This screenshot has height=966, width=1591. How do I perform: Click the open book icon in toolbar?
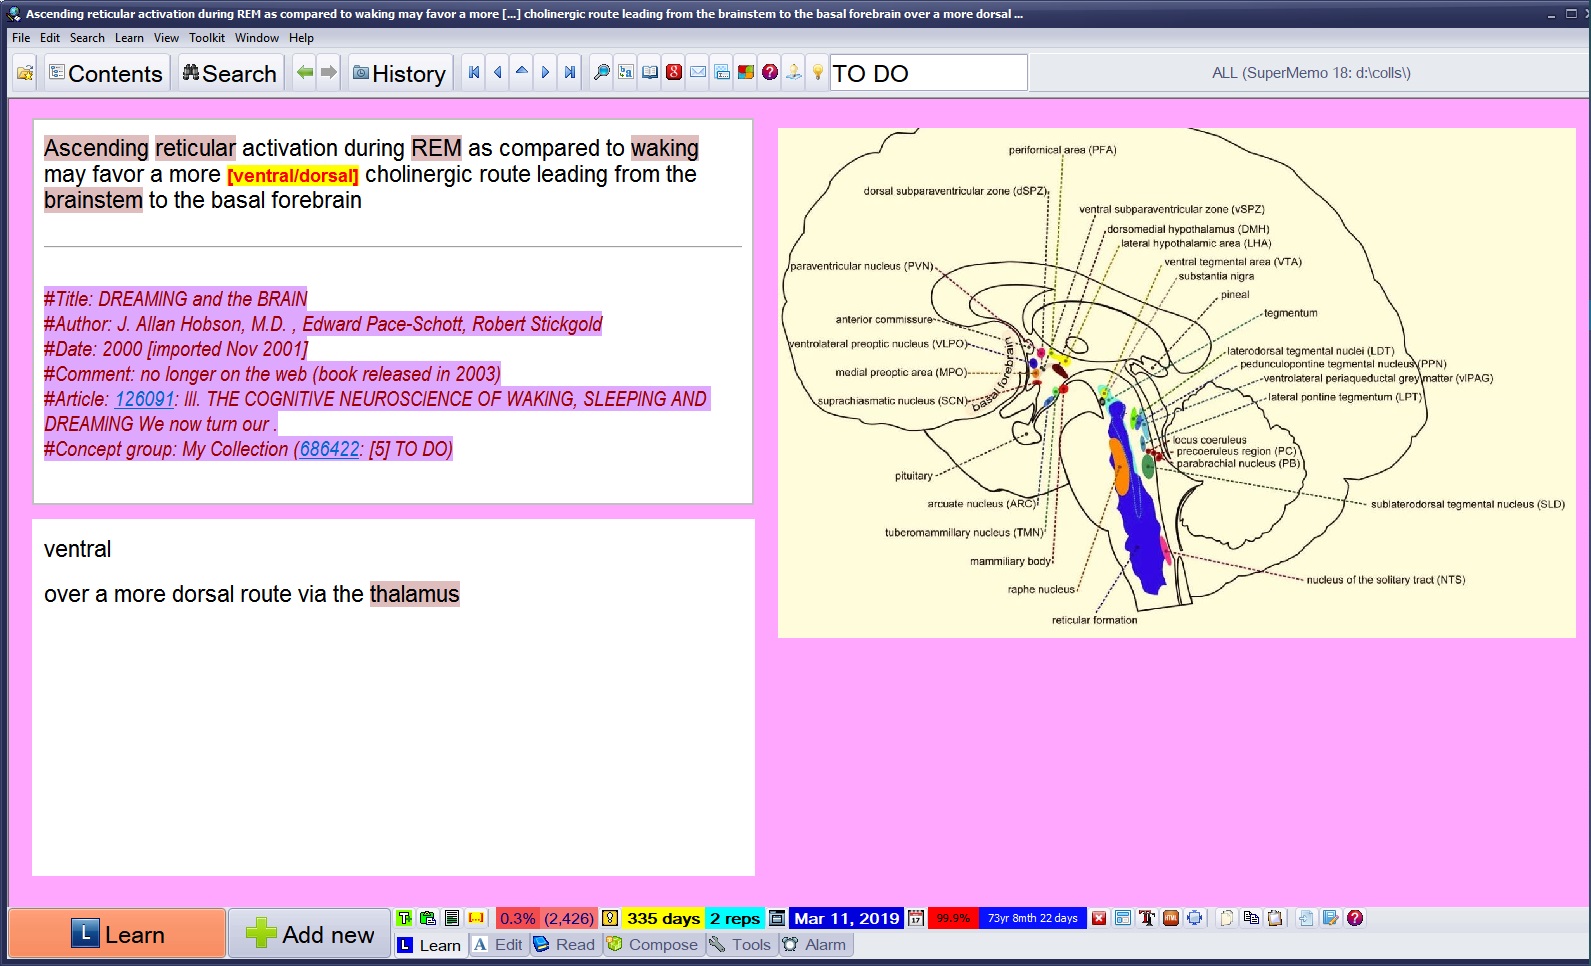650,73
